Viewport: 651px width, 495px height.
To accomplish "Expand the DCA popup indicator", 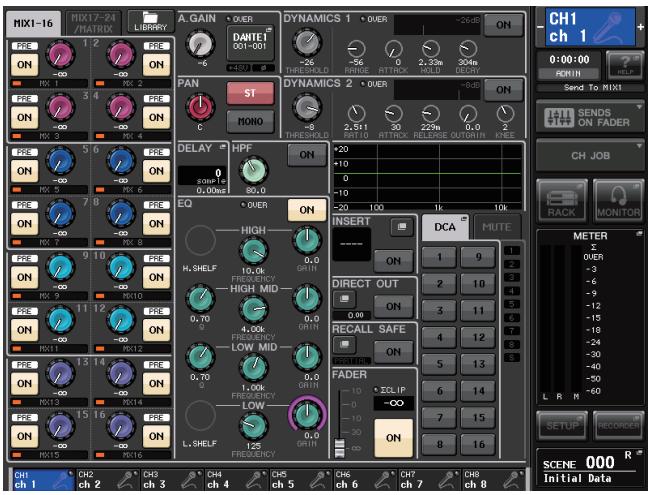I will click(x=464, y=219).
